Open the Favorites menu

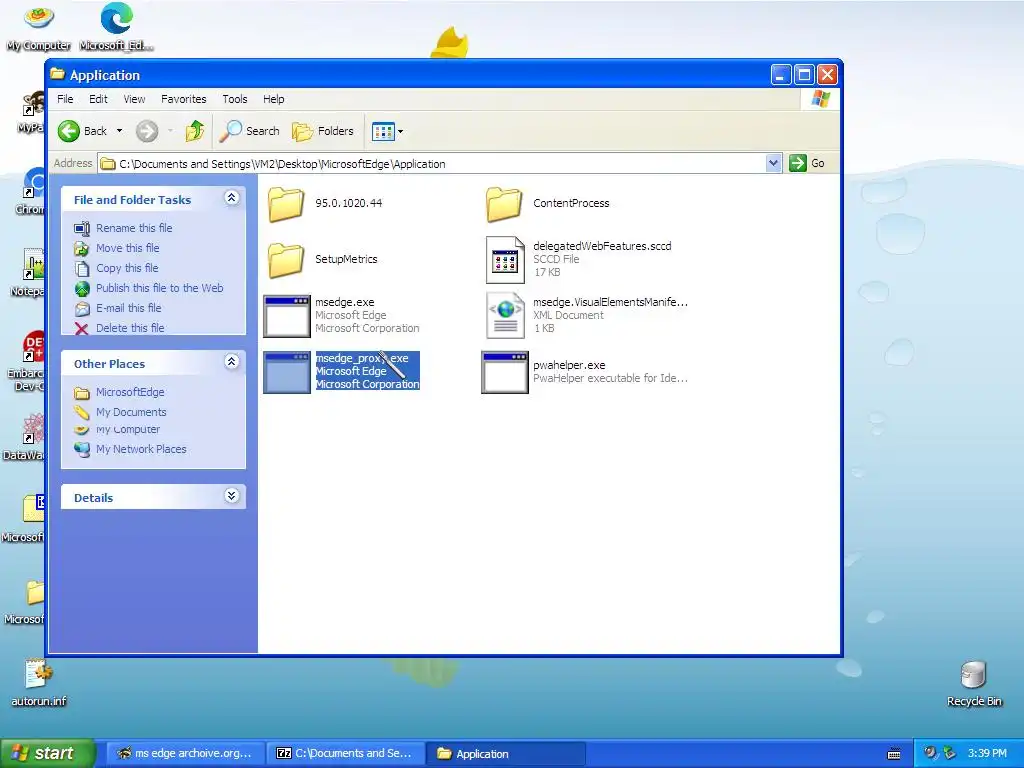coord(184,99)
